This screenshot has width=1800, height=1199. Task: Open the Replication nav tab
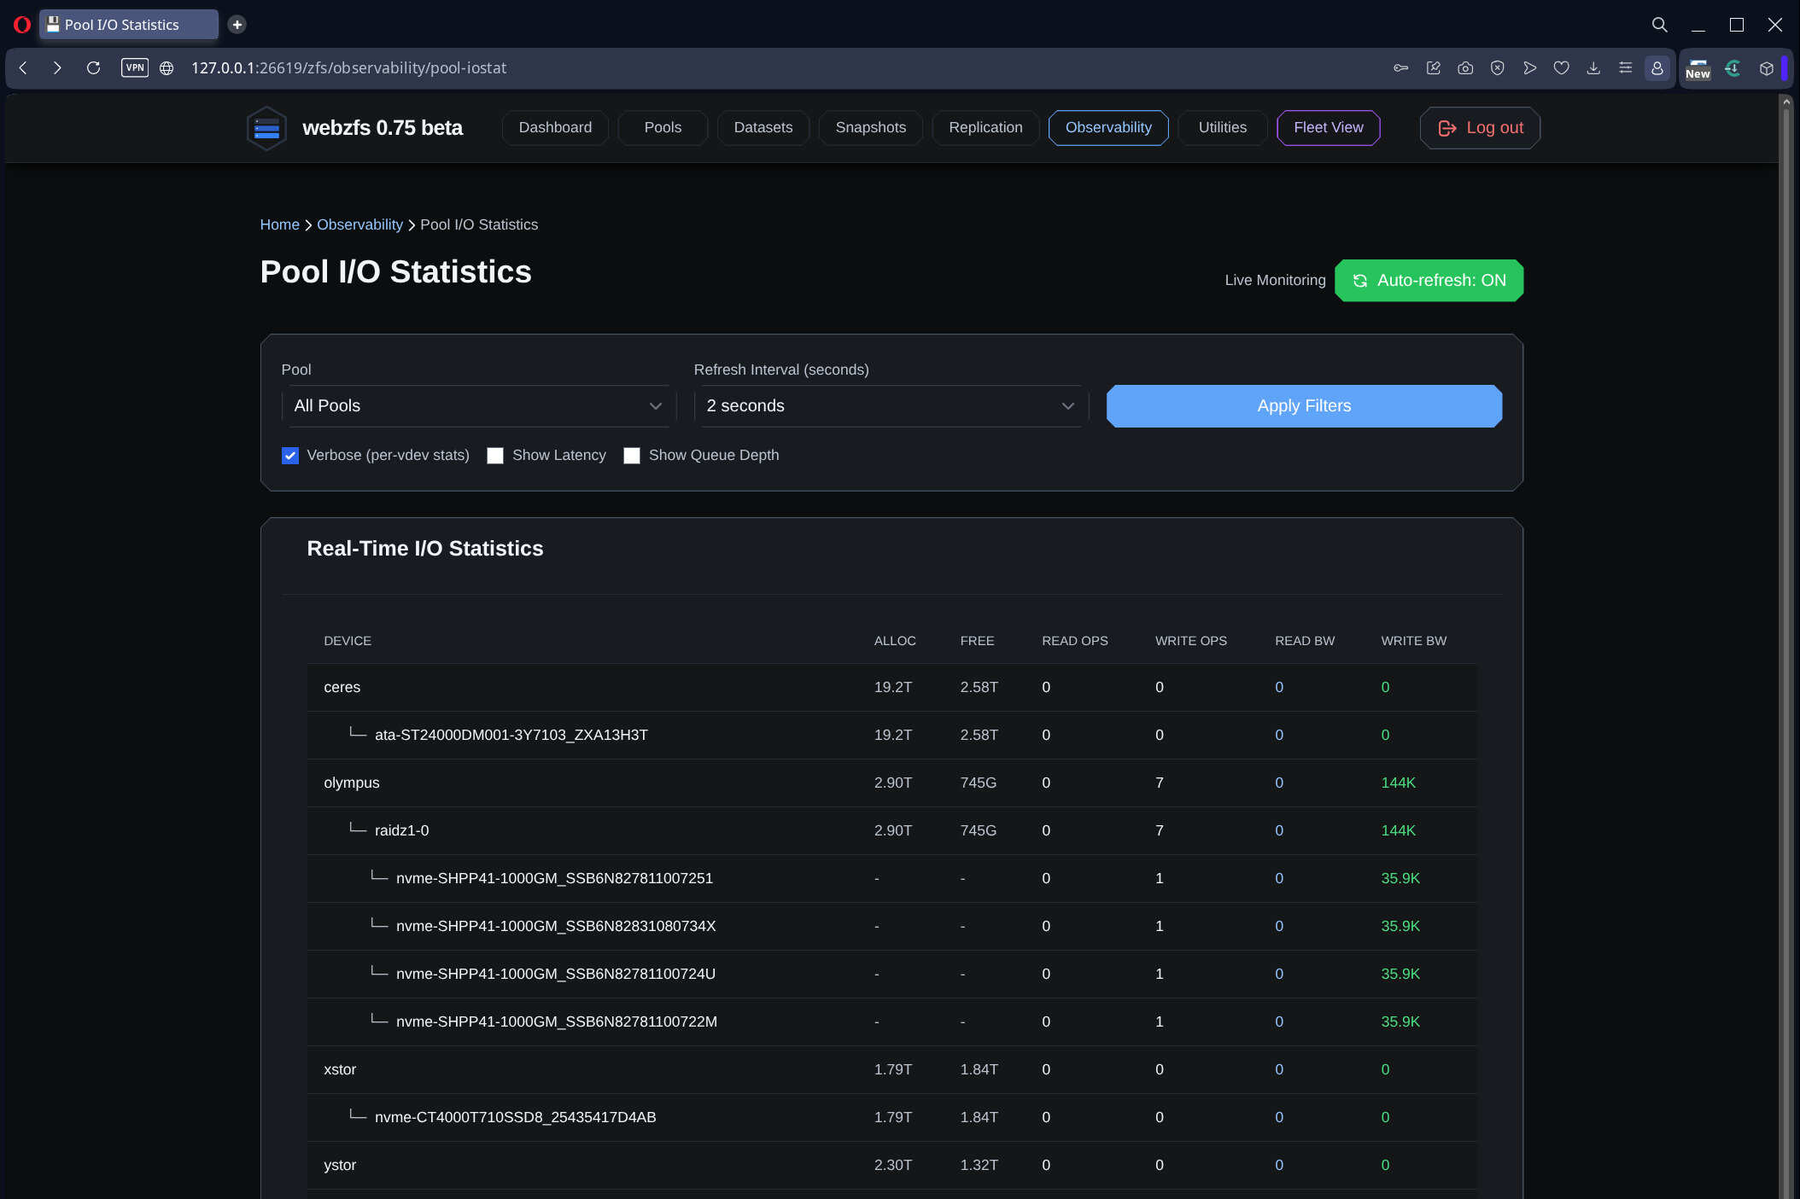(986, 128)
